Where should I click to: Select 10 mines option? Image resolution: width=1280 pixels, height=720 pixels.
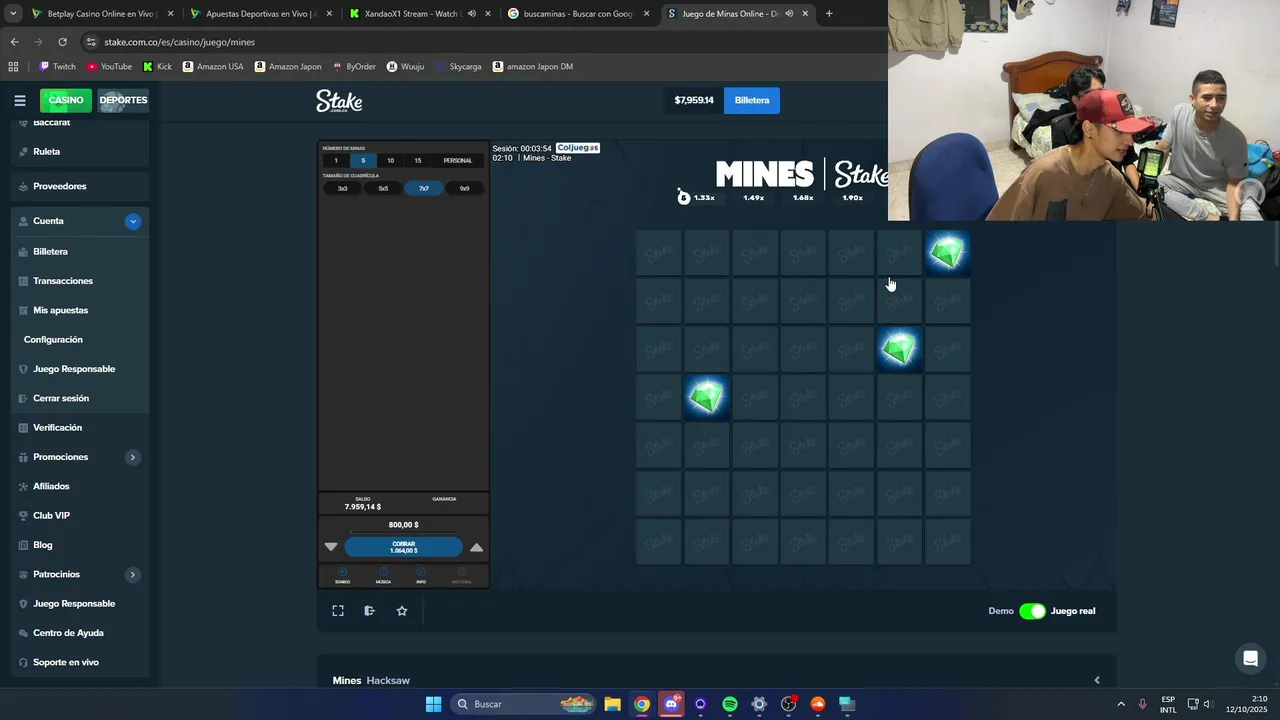390,160
